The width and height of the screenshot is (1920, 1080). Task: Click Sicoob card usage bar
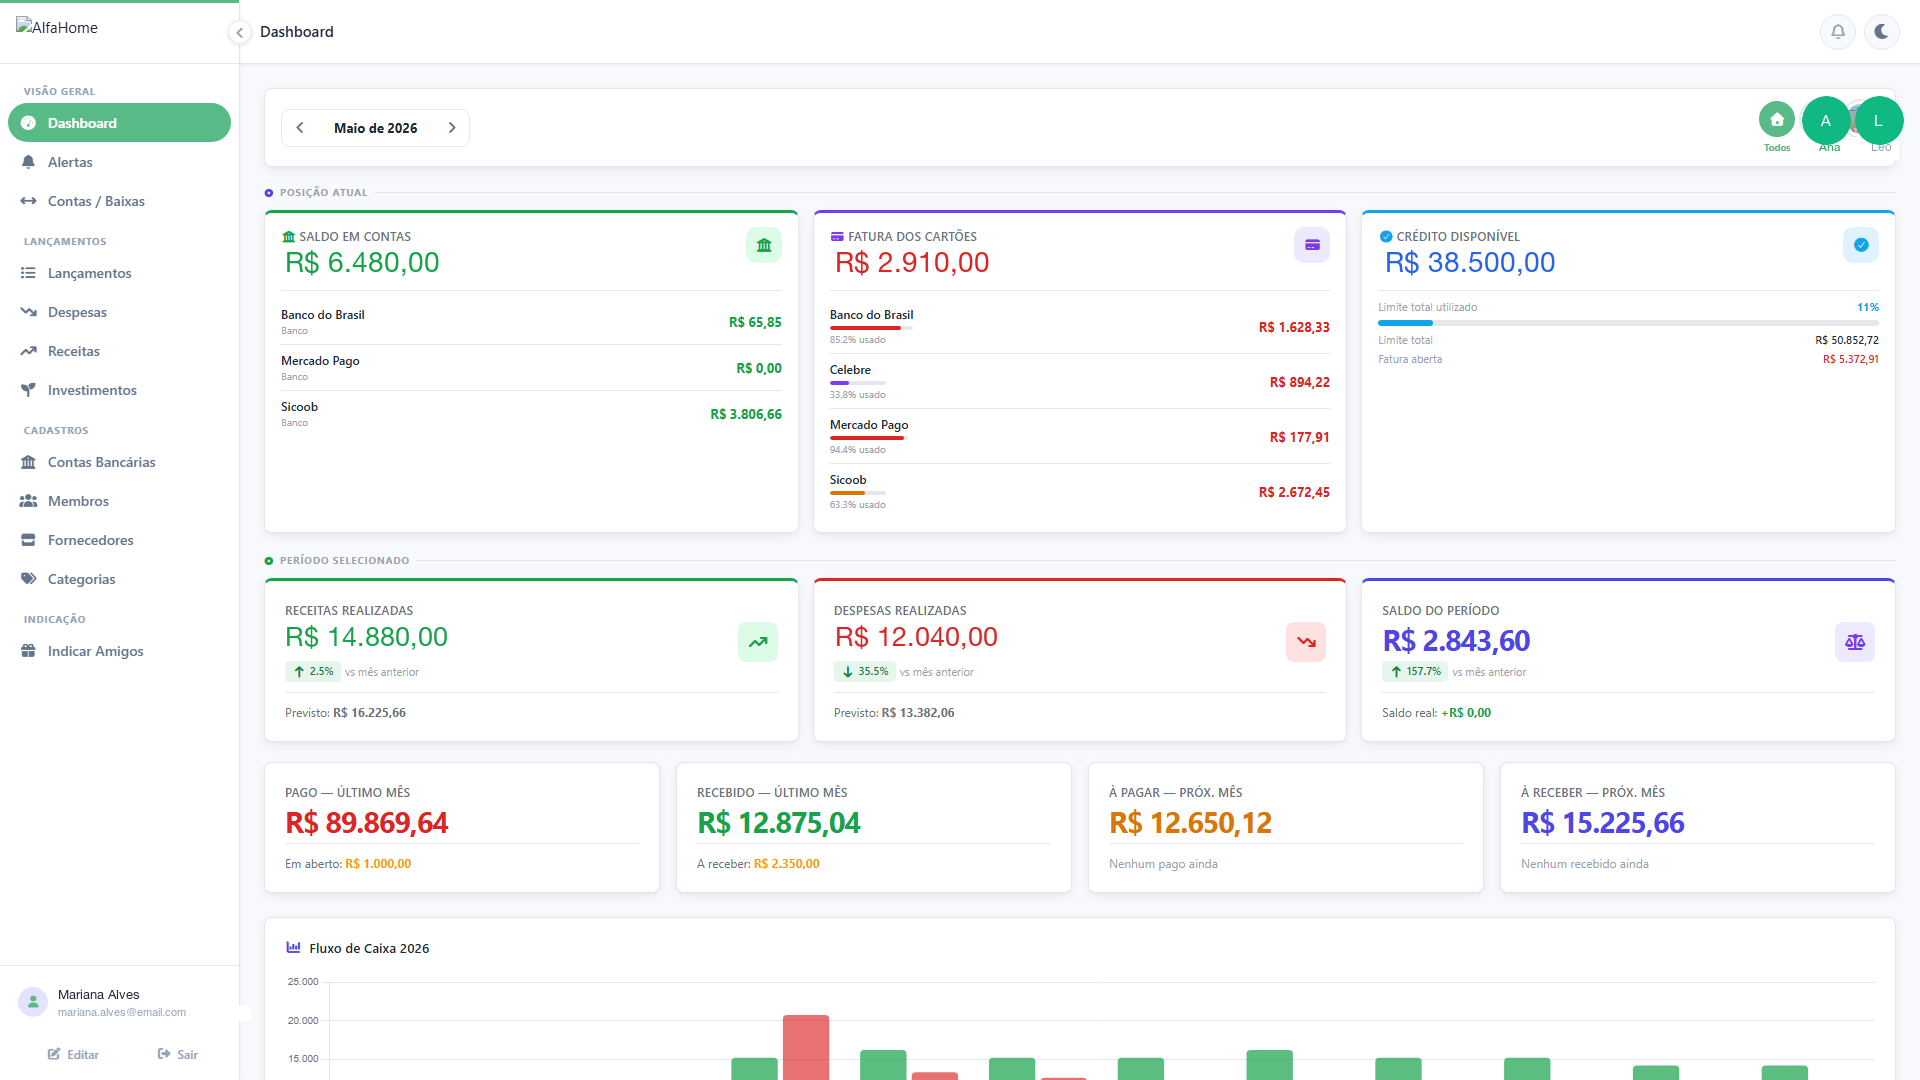[858, 493]
